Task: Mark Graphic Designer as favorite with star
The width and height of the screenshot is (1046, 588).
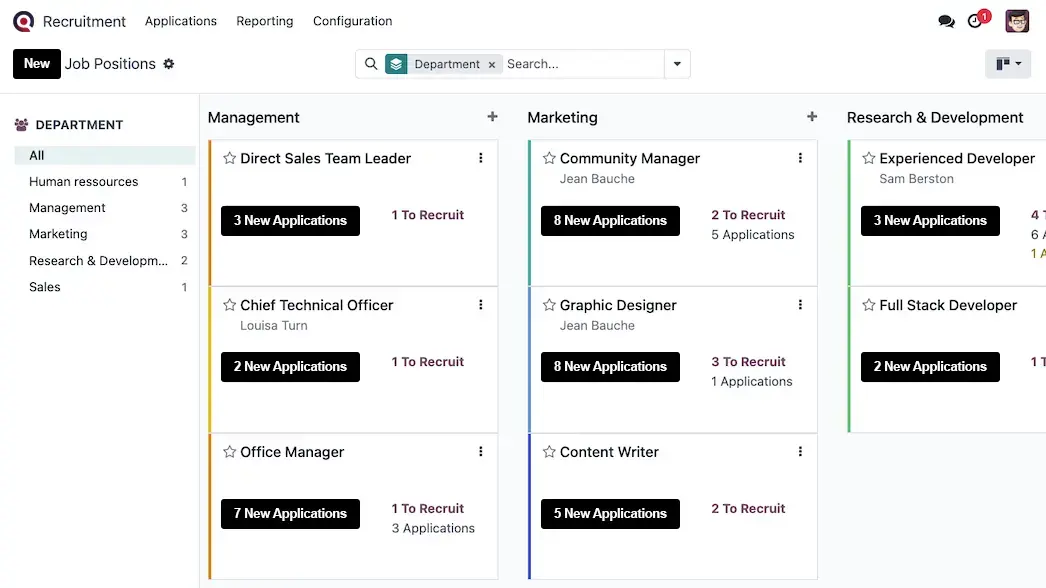Action: pos(549,305)
